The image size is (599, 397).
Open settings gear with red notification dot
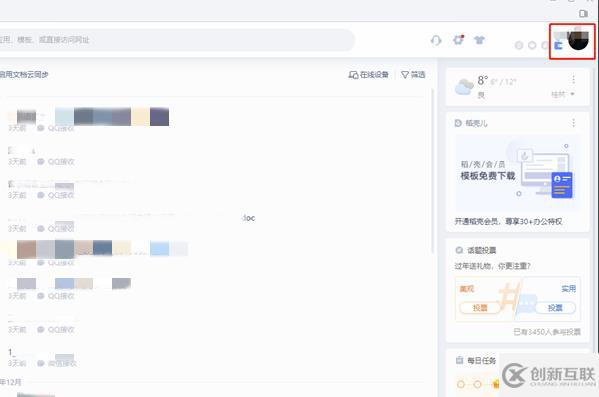(458, 39)
